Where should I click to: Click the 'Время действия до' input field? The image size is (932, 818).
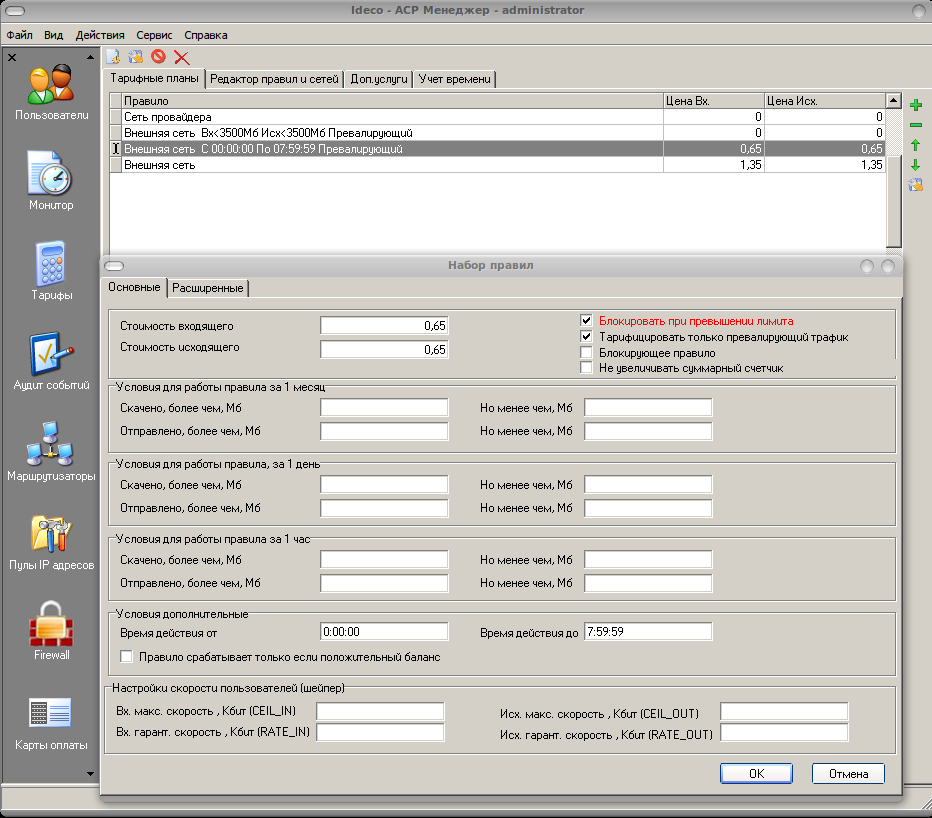(647, 632)
